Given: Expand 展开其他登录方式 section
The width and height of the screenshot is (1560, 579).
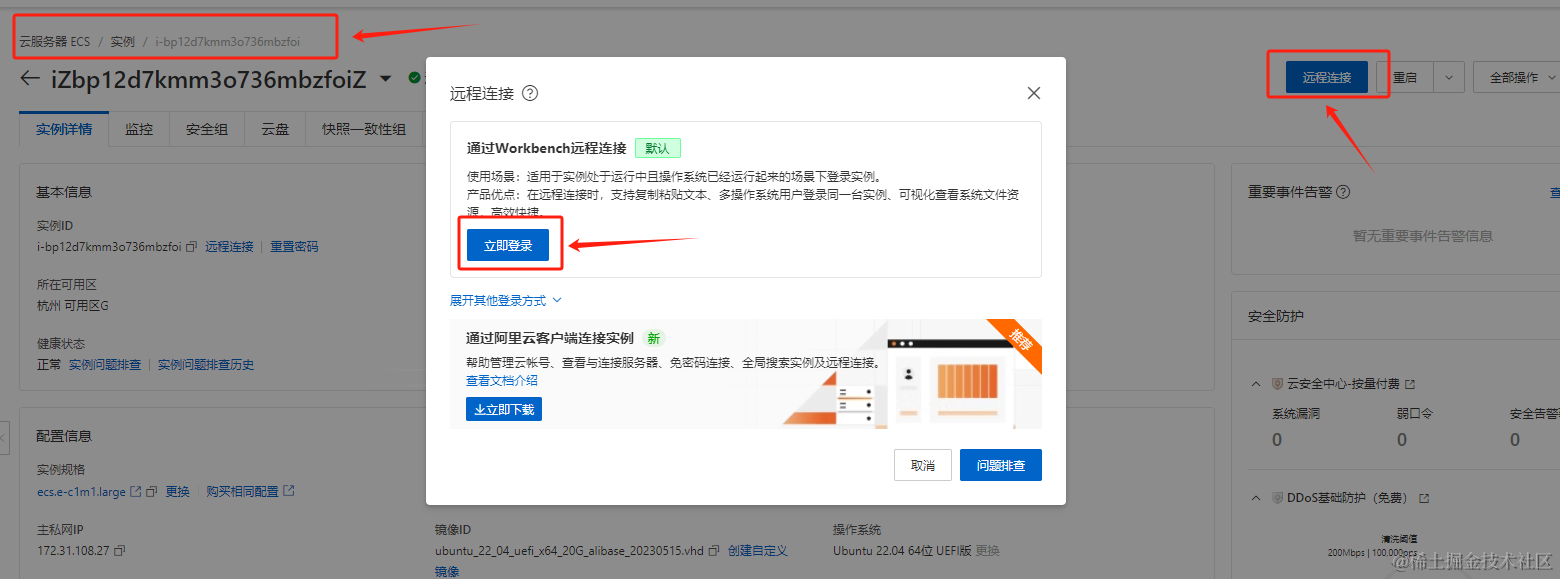Looking at the screenshot, I should (x=506, y=300).
